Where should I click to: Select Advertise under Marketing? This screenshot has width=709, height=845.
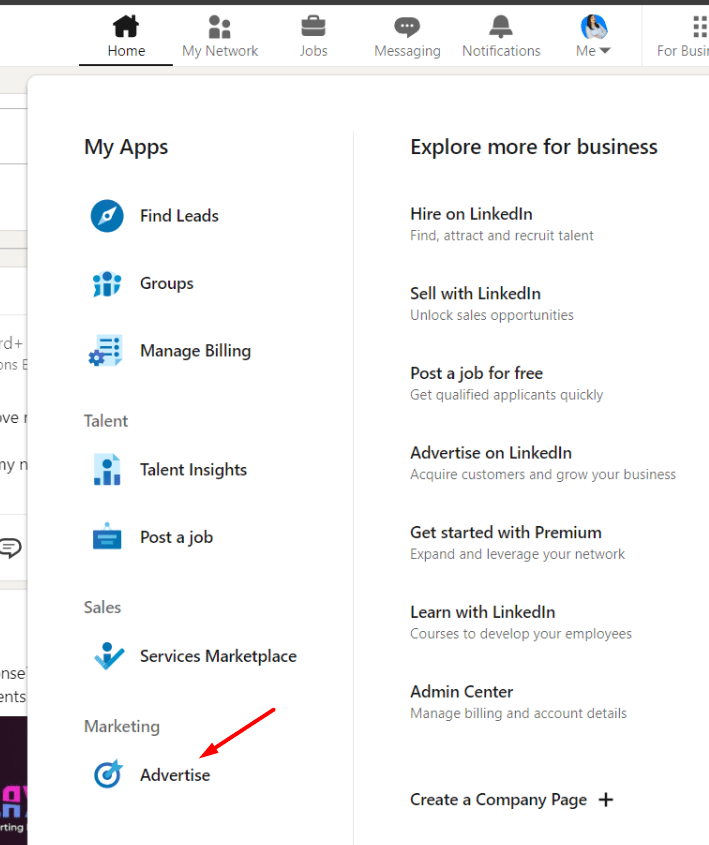[x=175, y=775]
